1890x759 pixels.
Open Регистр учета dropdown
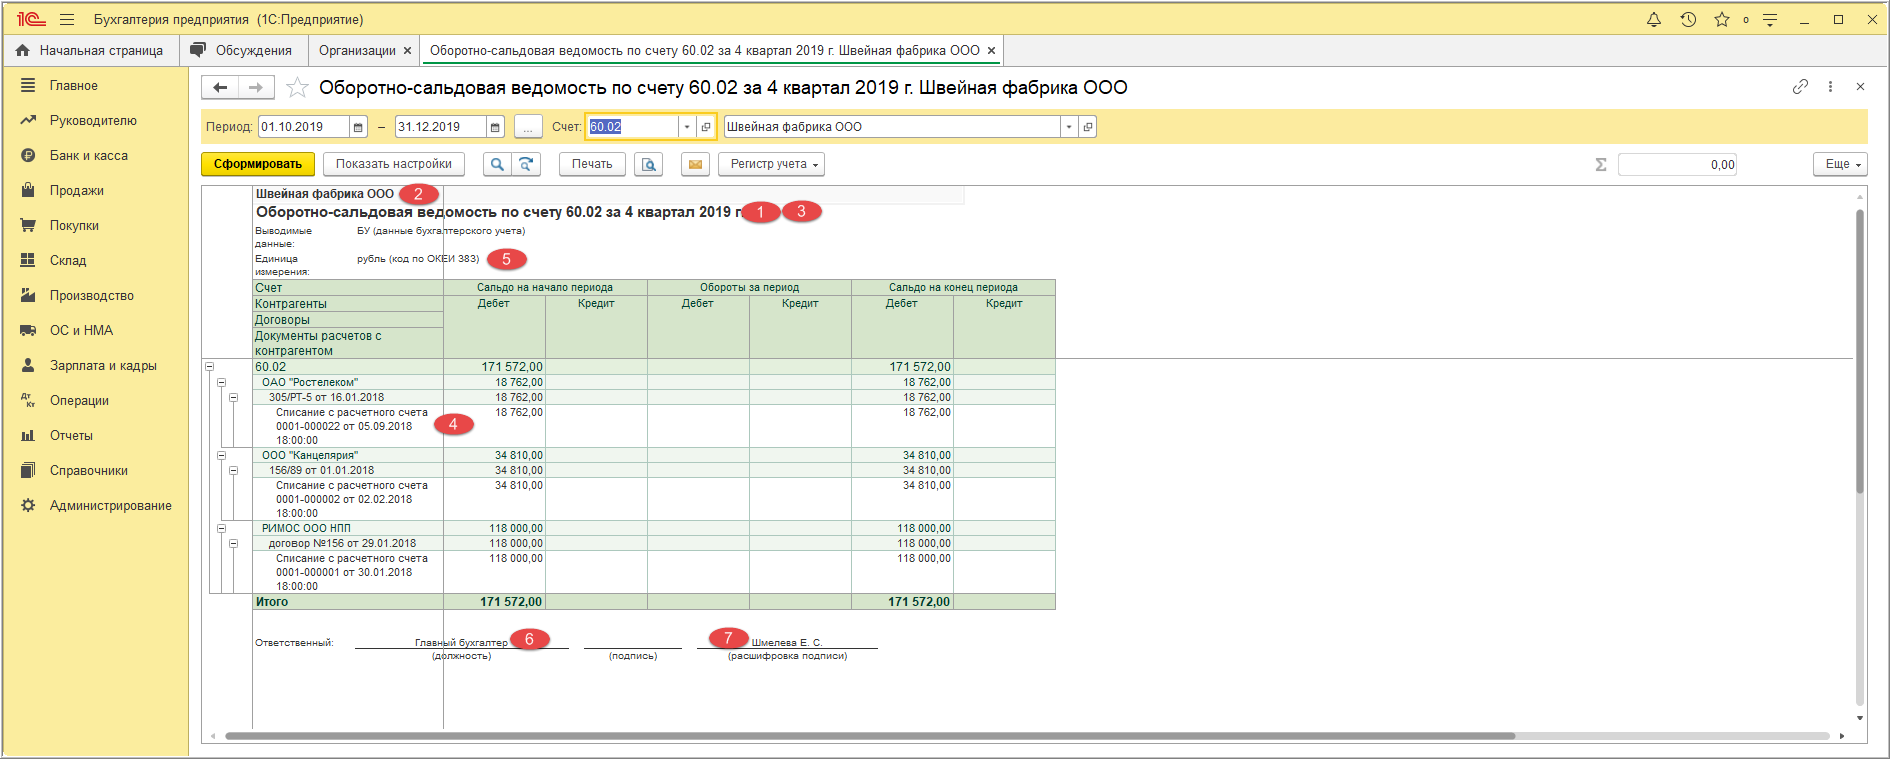[771, 164]
